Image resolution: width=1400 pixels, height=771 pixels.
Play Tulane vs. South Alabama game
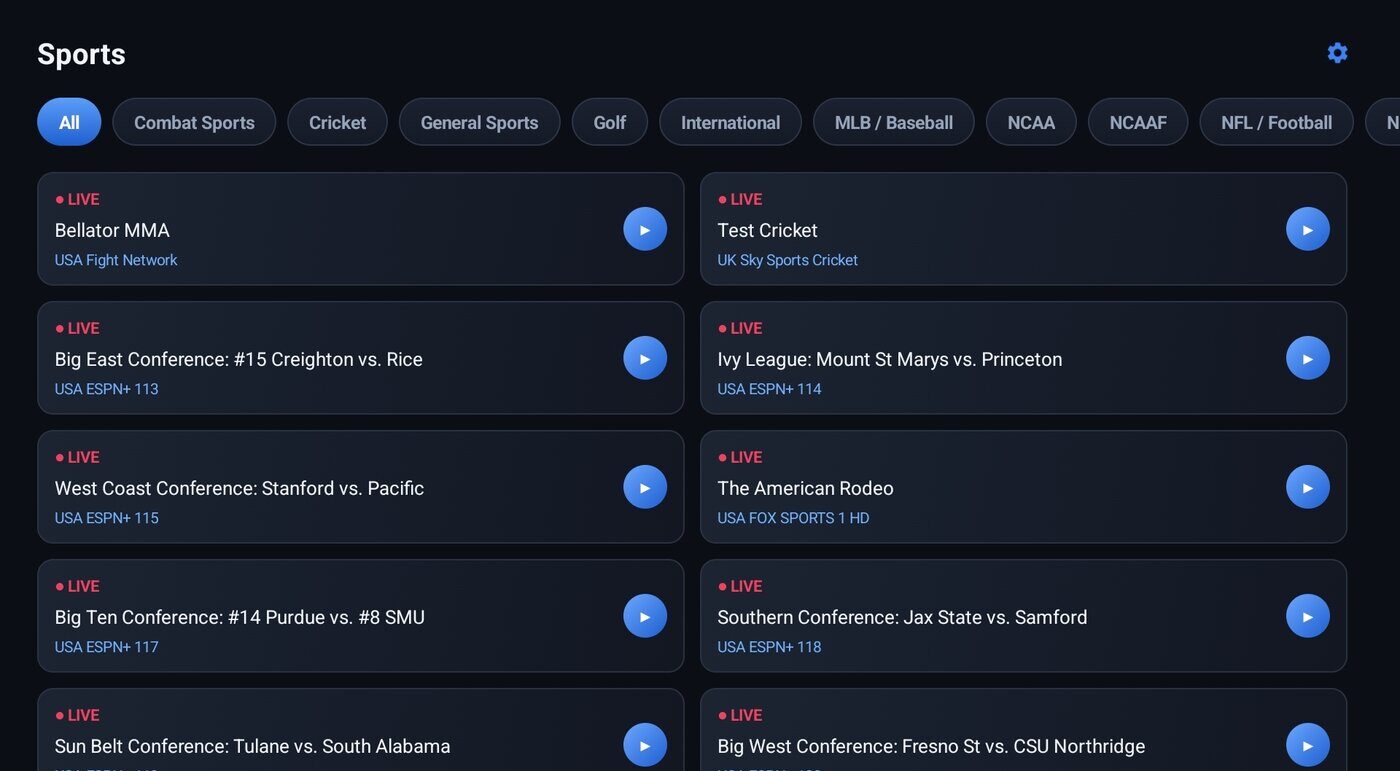click(645, 745)
